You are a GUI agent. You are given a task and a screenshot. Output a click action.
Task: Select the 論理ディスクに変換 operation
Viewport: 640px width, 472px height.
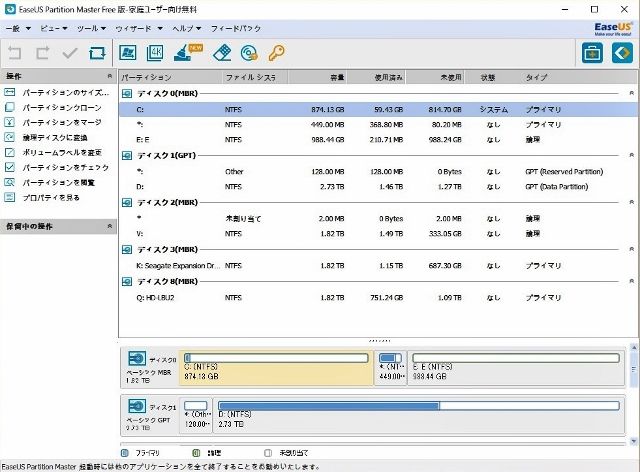[x=46, y=138]
